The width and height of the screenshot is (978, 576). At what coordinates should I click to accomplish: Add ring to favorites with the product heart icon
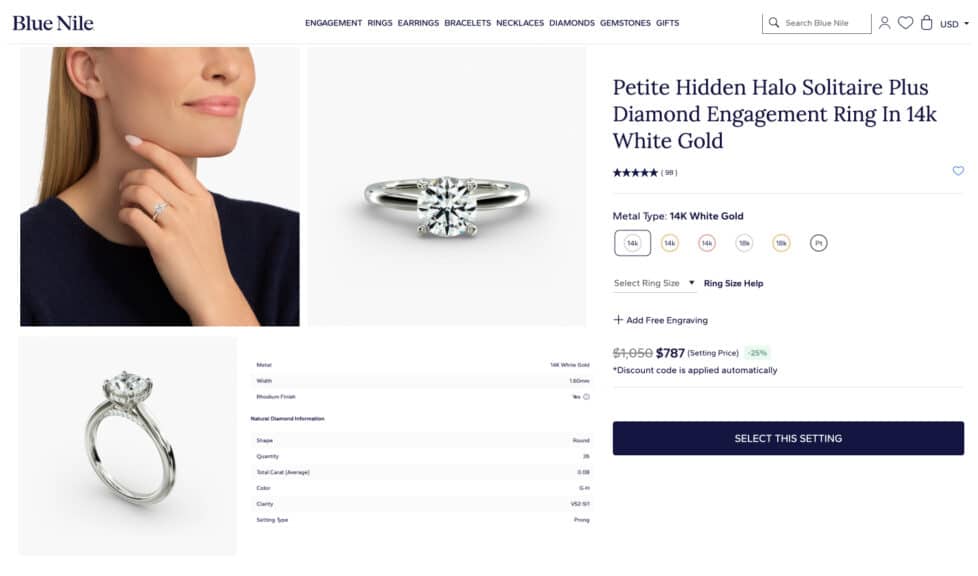(x=958, y=171)
